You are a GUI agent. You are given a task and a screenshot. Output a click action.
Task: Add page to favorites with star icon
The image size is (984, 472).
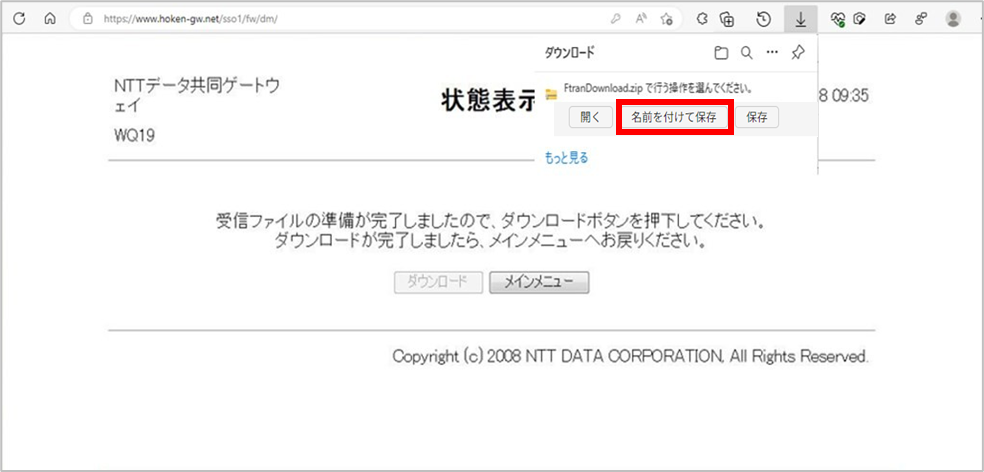pyautogui.click(x=667, y=18)
